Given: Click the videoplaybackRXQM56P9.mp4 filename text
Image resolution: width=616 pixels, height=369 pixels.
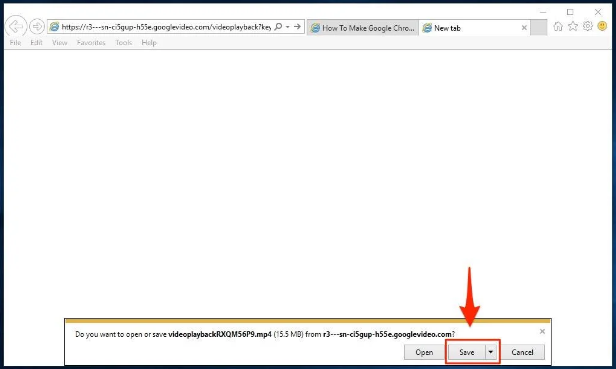Looking at the screenshot, I should (220, 334).
